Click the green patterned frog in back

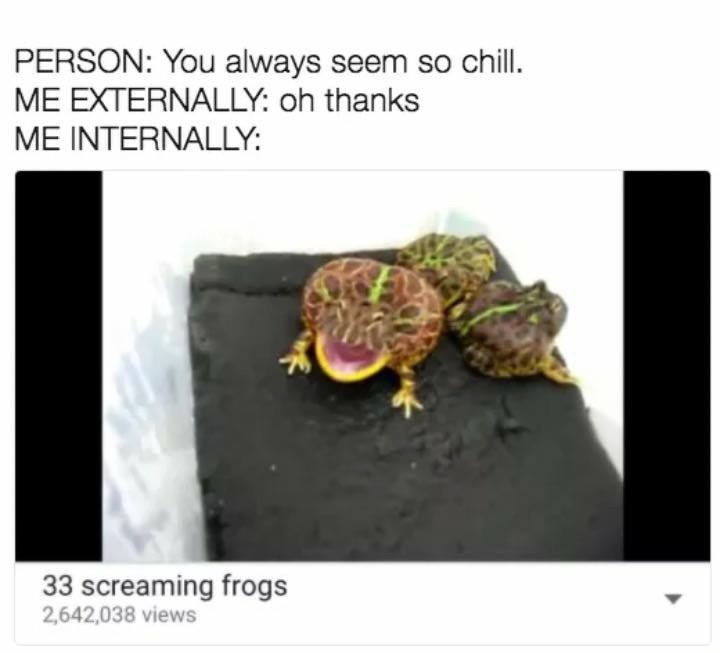click(x=452, y=262)
